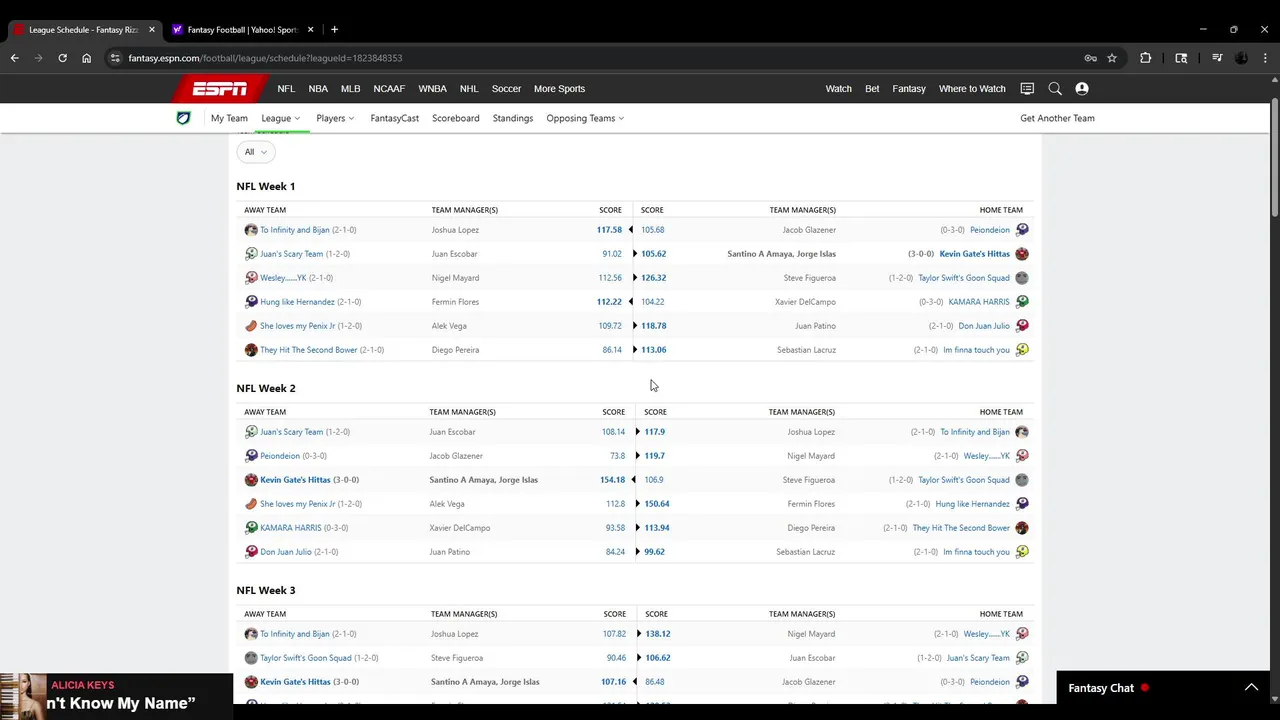The image size is (1280, 720).
Task: Click Hung like Hernandez logo in Week 2
Action: (1022, 504)
